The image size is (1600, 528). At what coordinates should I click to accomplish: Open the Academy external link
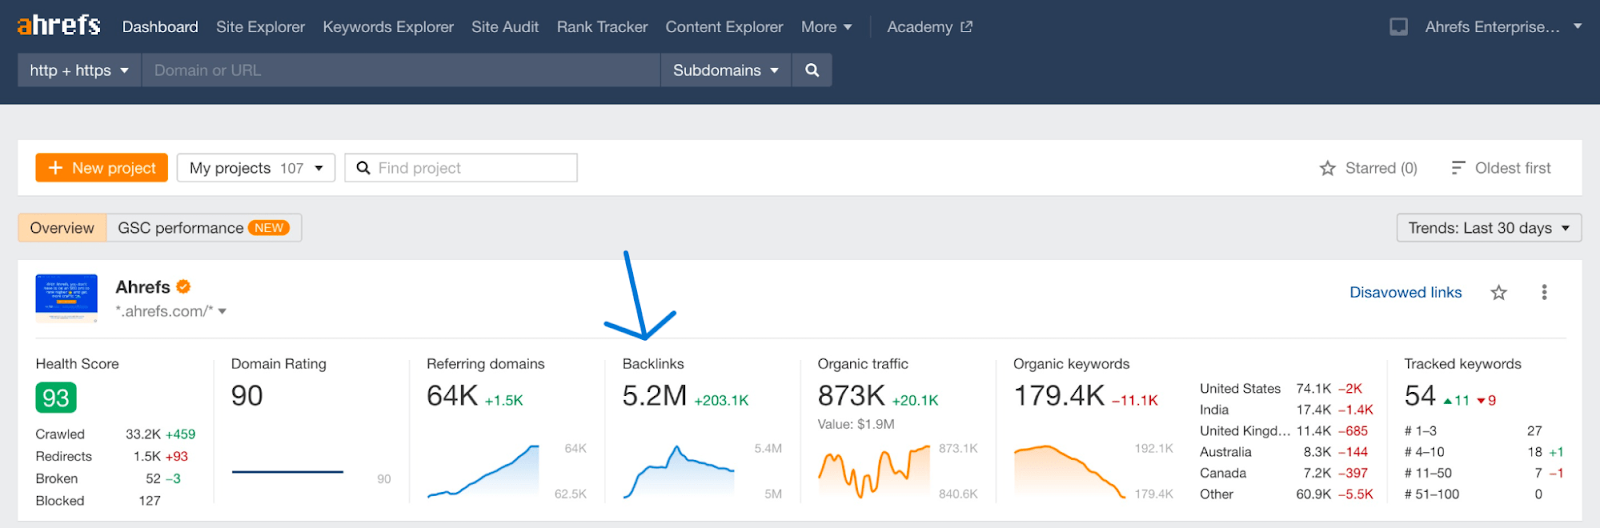(x=929, y=27)
